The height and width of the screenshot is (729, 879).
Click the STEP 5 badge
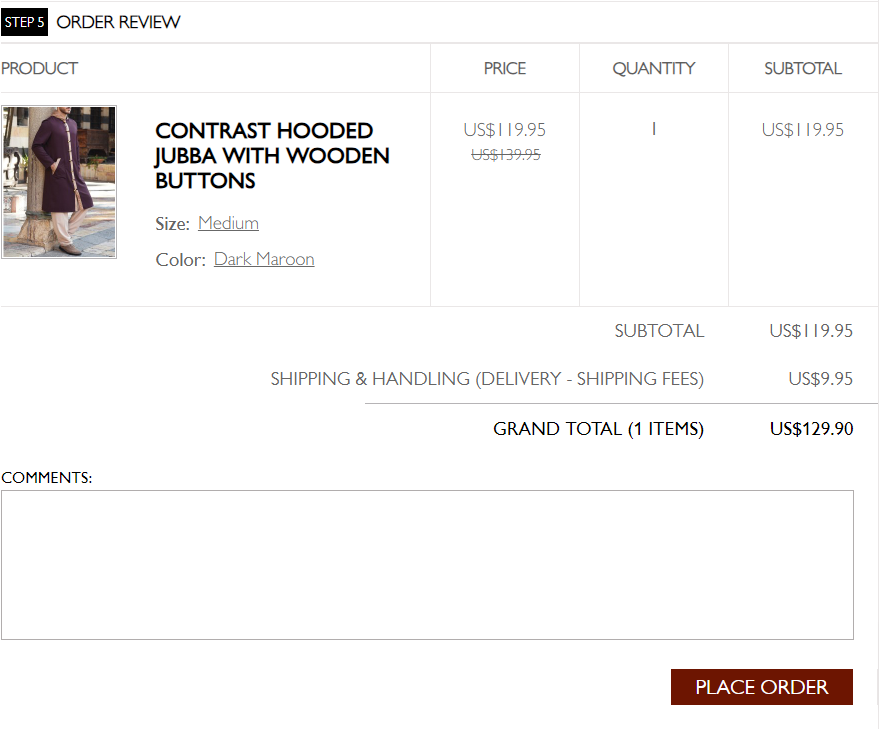pyautogui.click(x=24, y=21)
